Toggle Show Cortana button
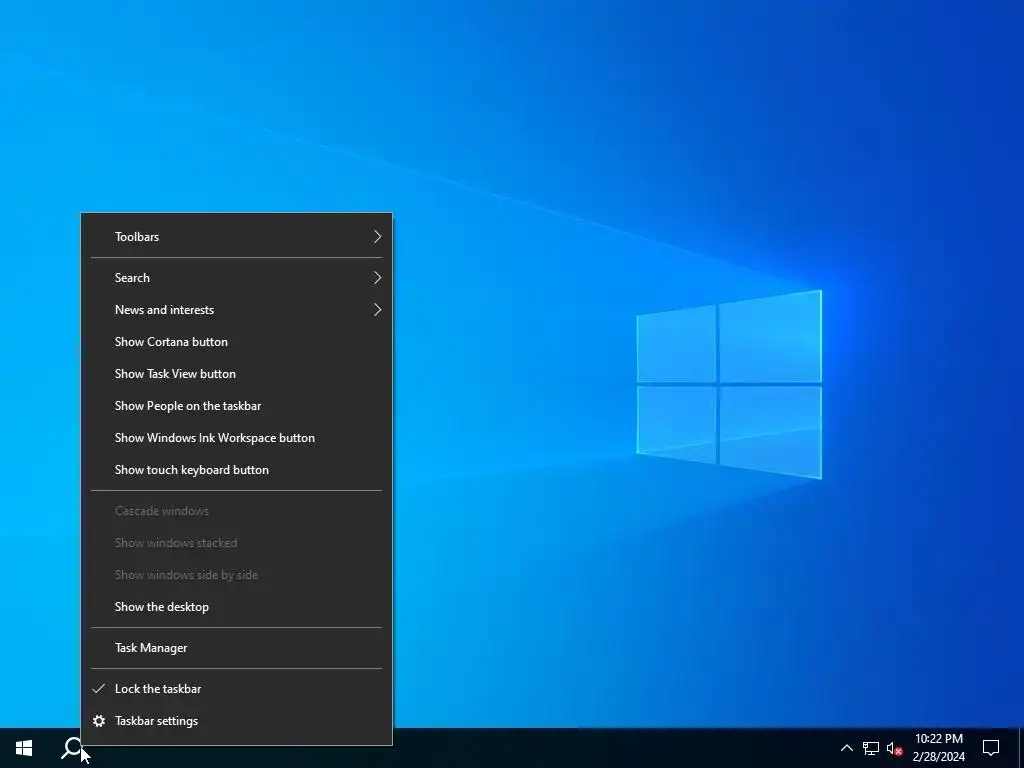Viewport: 1024px width, 768px height. (x=236, y=342)
